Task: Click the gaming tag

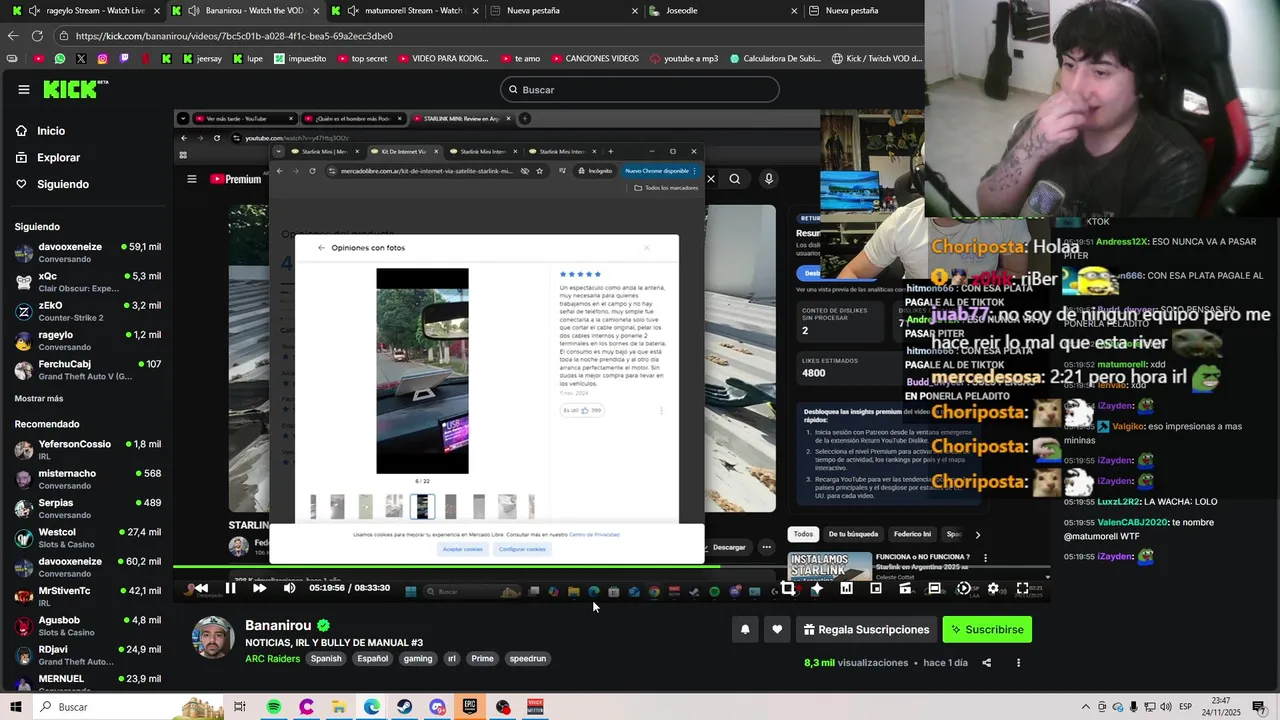Action: [x=418, y=659]
